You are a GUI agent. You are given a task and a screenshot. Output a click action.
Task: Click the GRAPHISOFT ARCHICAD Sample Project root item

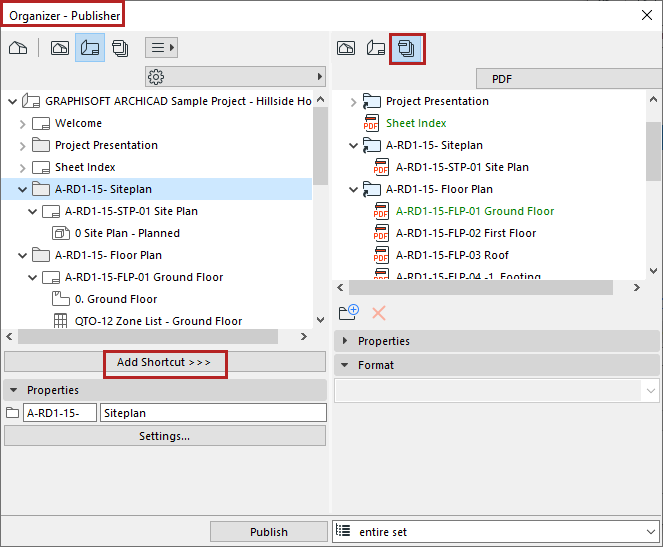coord(178,101)
